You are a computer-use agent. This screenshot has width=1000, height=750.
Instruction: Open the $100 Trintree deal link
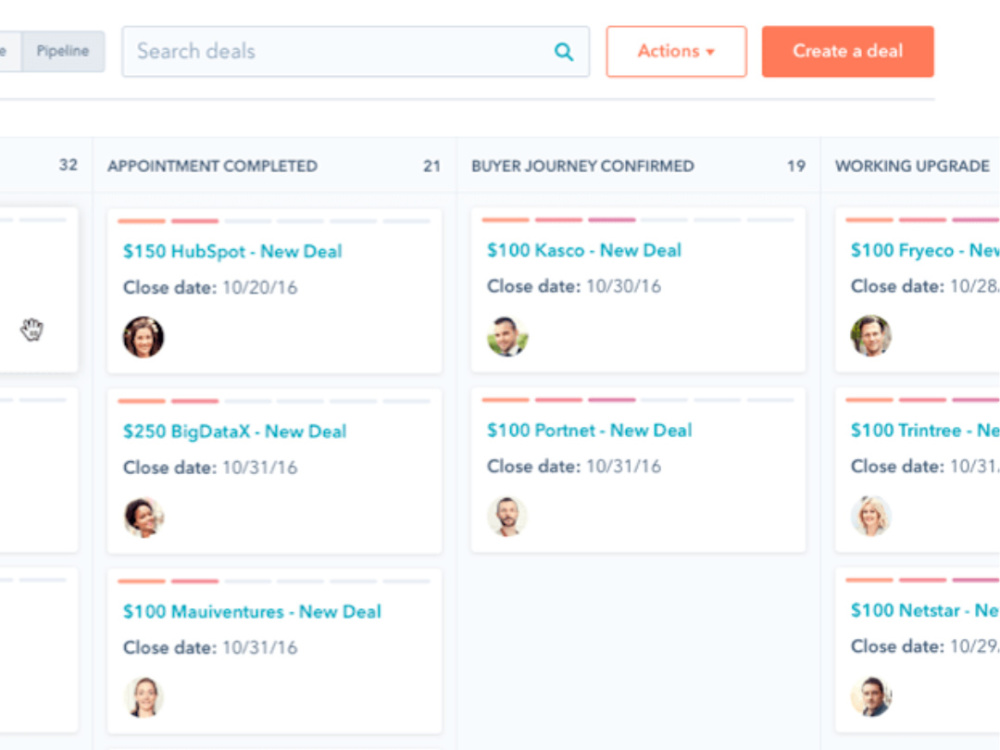(x=925, y=430)
